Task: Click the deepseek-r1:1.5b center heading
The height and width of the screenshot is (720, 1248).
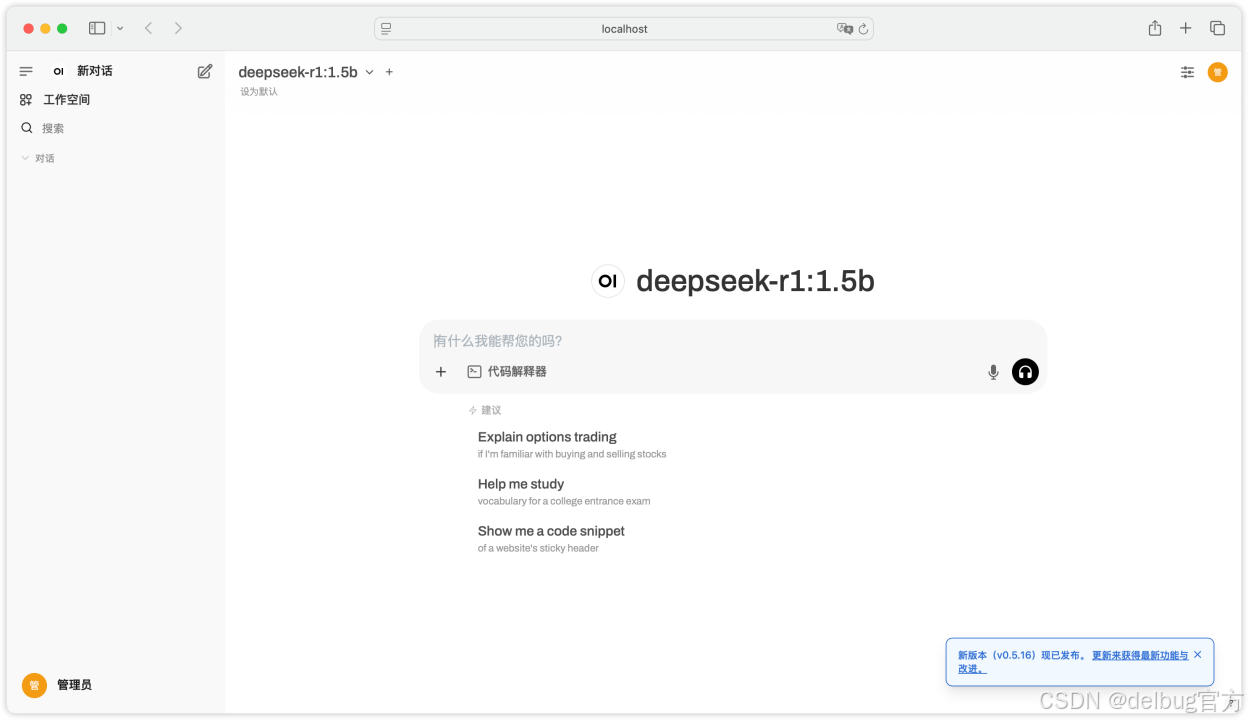Action: point(755,281)
